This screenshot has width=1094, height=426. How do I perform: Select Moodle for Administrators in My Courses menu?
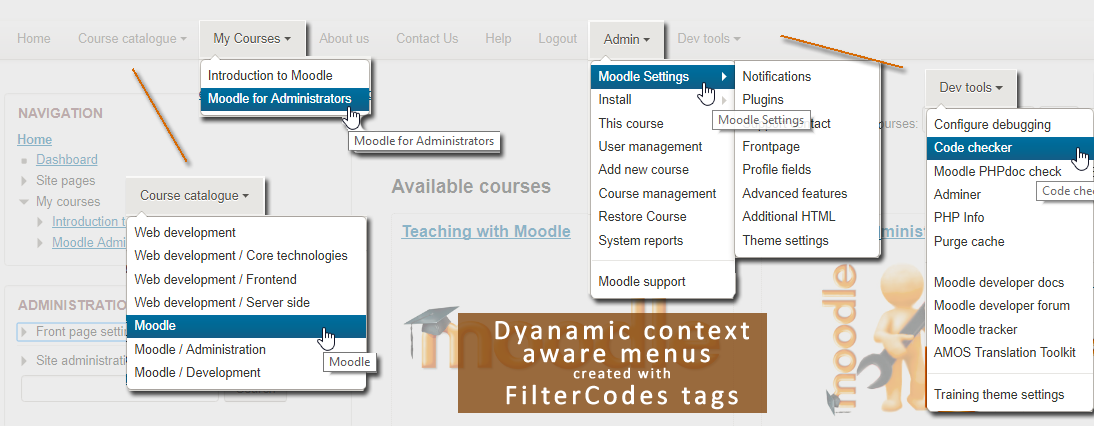(285, 99)
